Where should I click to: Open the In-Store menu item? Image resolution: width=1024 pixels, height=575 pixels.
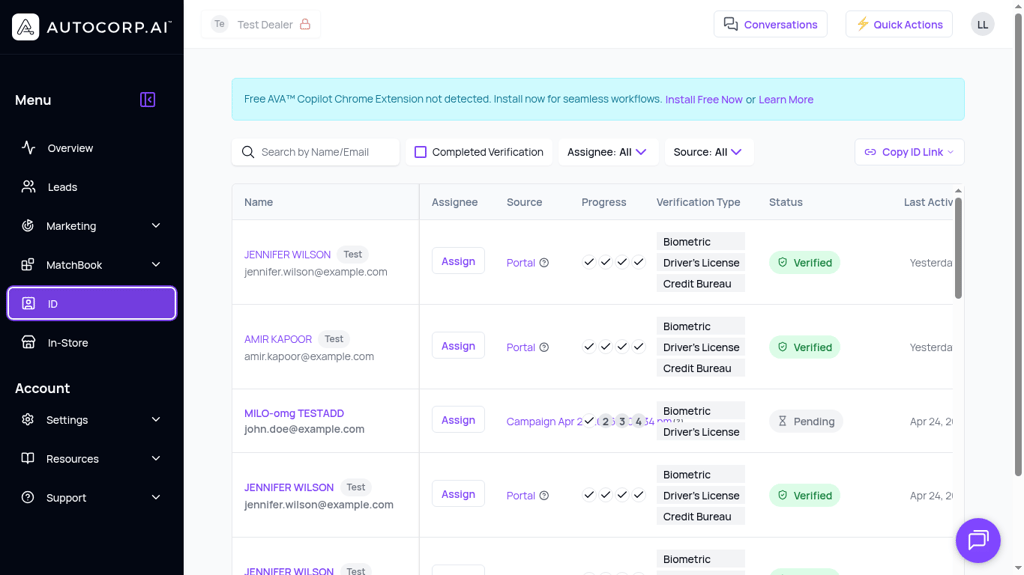pos(91,342)
